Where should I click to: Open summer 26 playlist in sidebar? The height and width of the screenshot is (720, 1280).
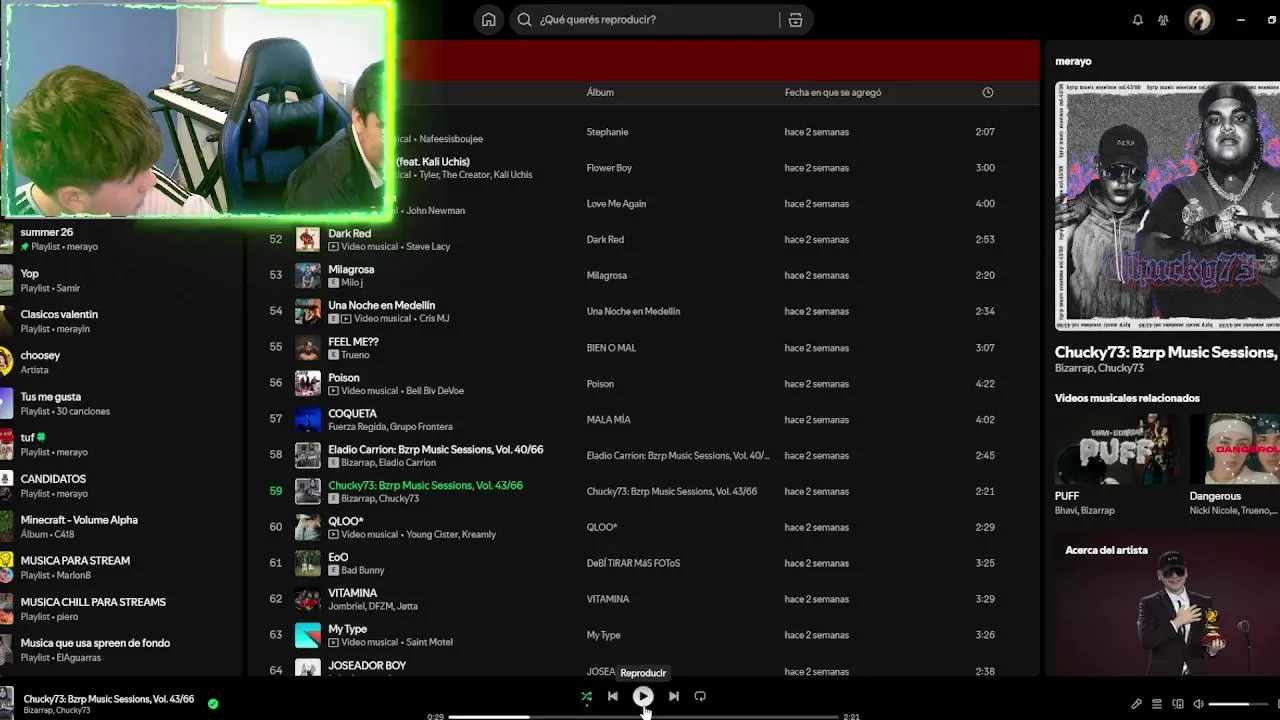(x=120, y=239)
